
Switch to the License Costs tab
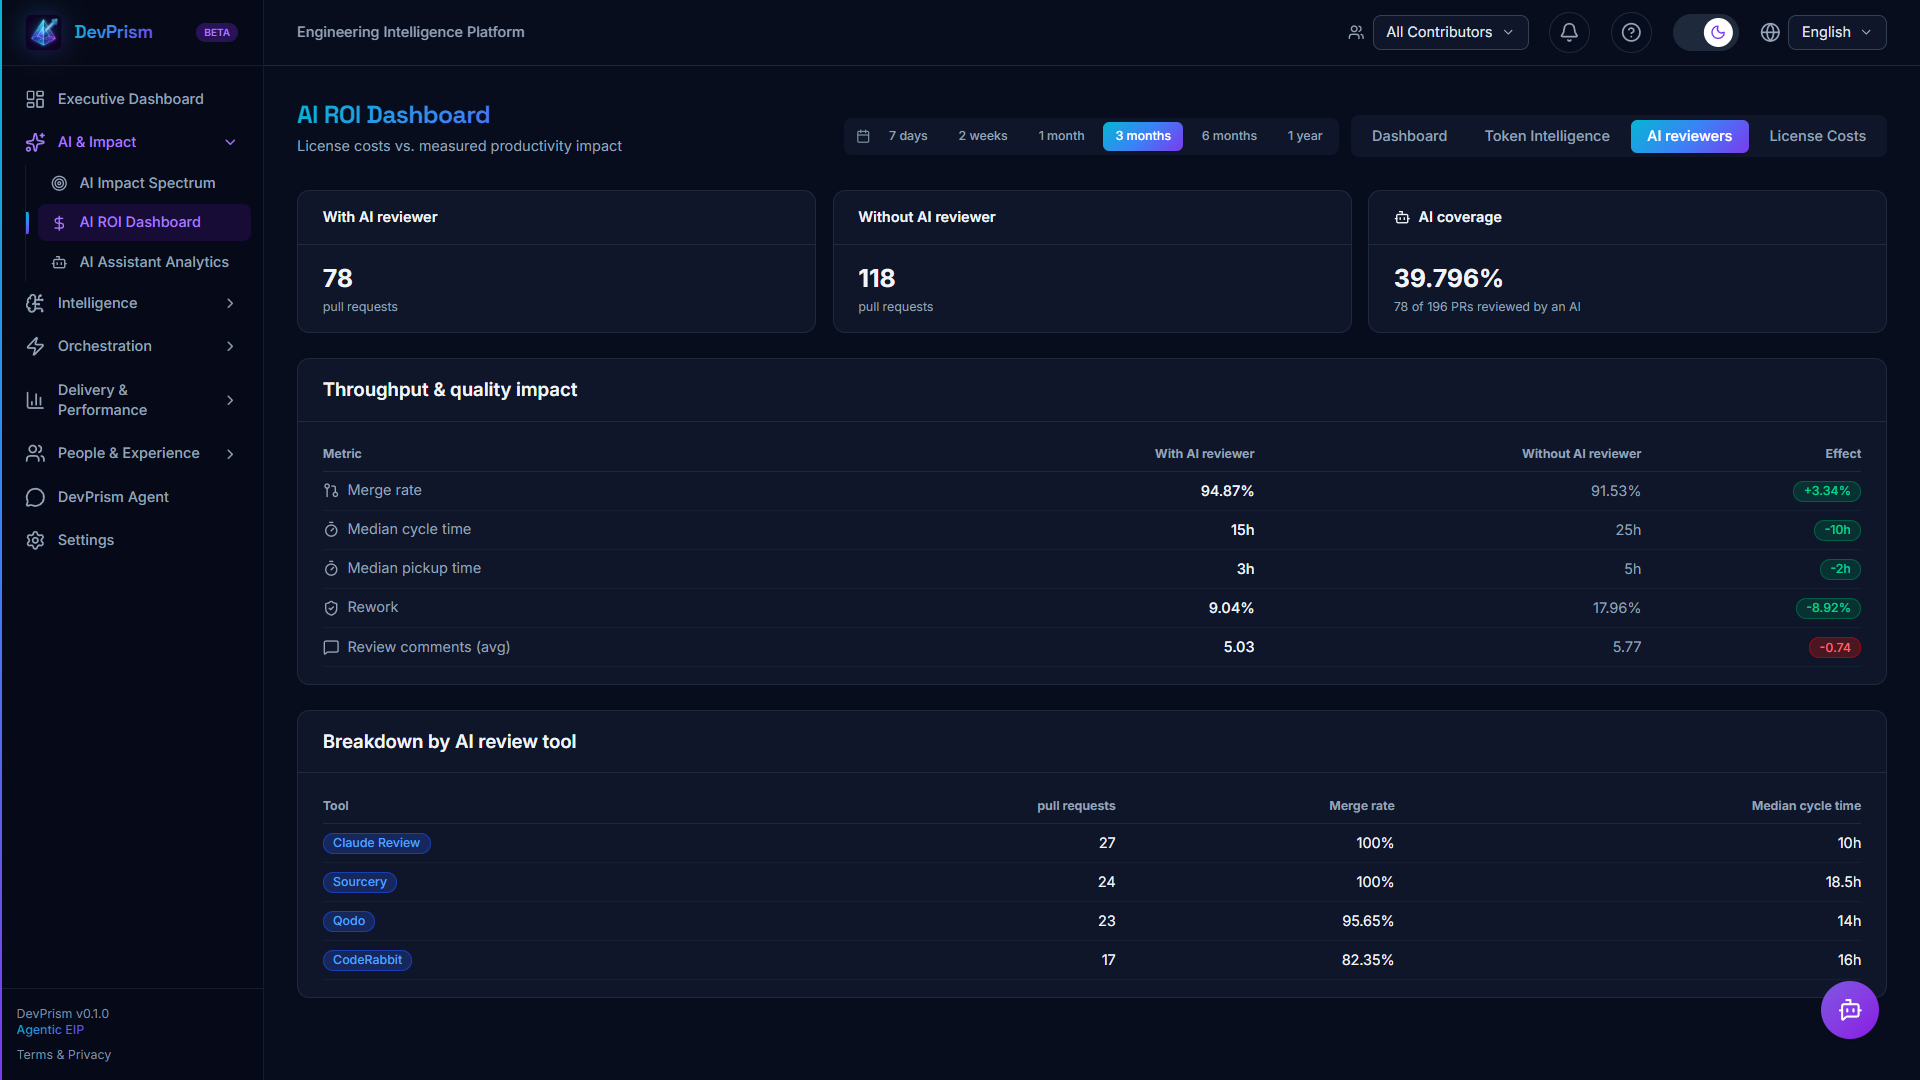coord(1817,136)
